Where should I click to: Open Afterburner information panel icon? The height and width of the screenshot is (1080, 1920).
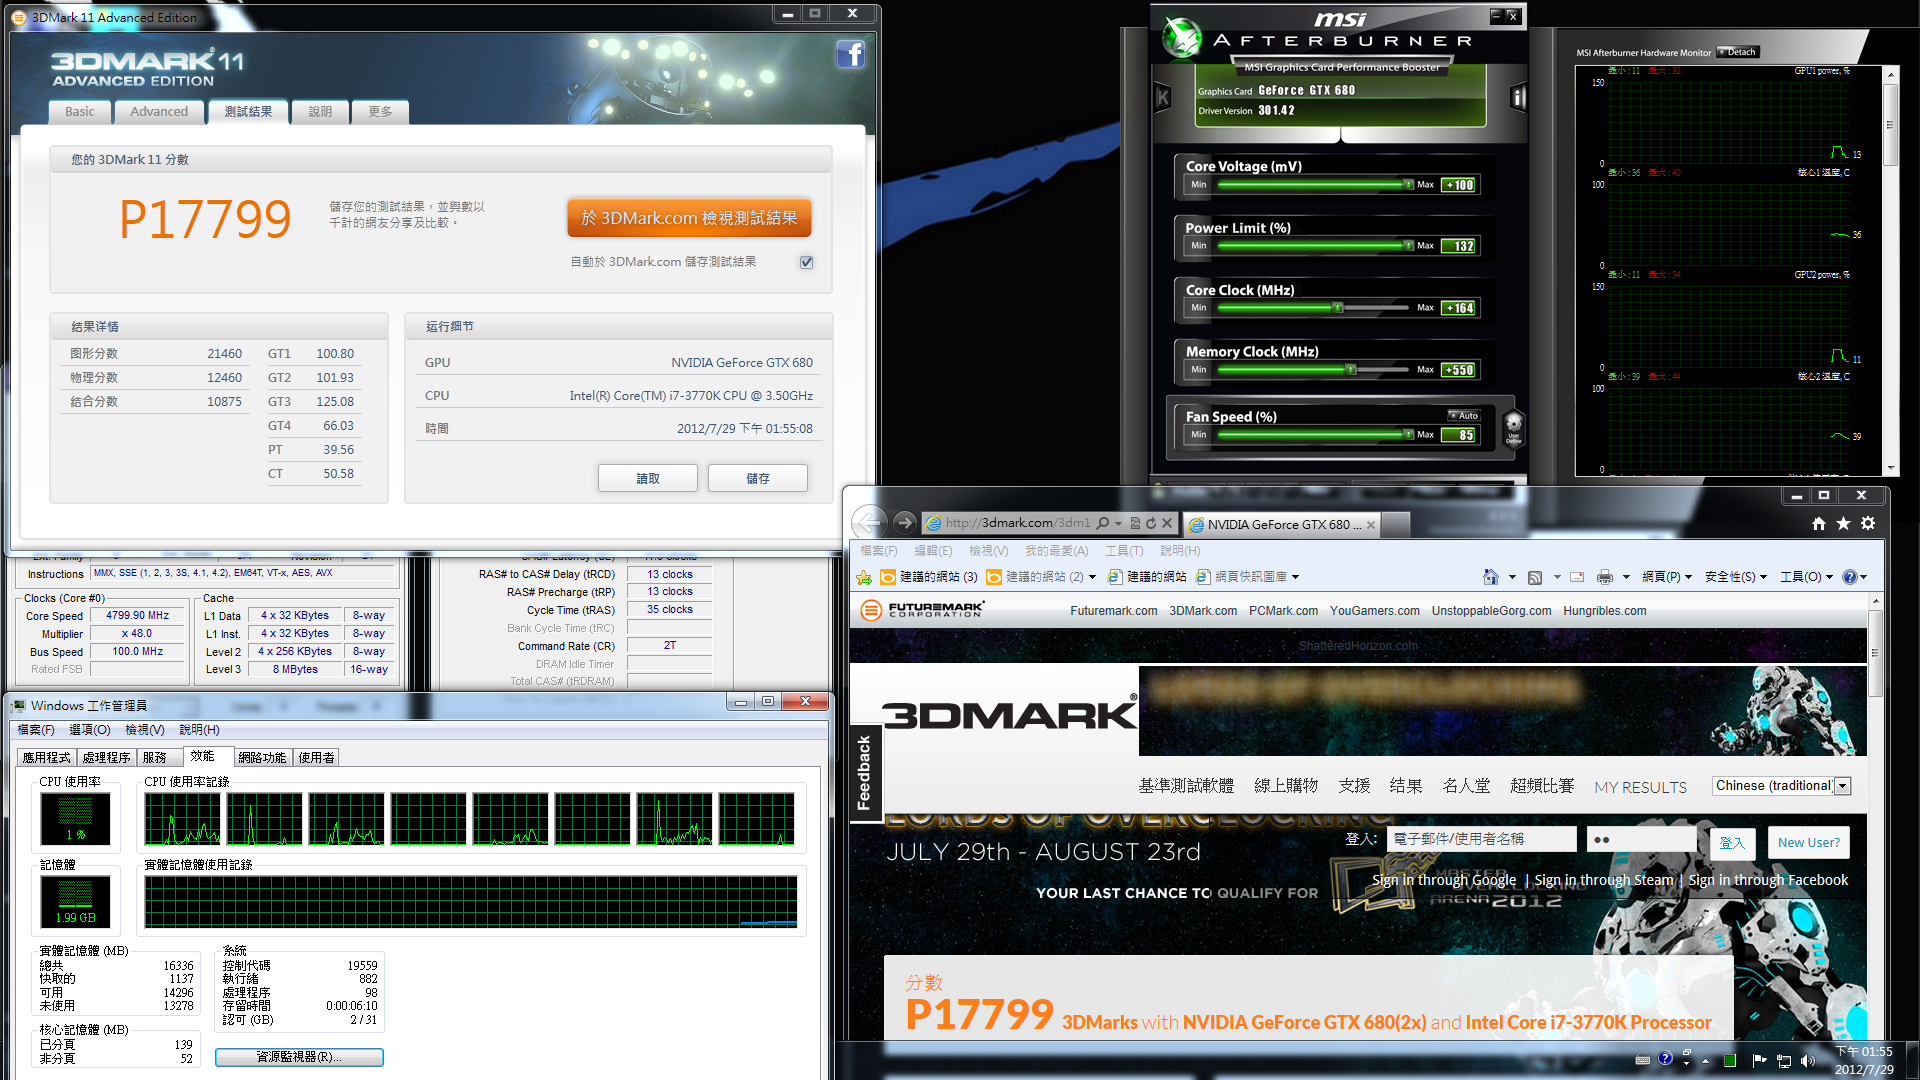click(x=1518, y=97)
